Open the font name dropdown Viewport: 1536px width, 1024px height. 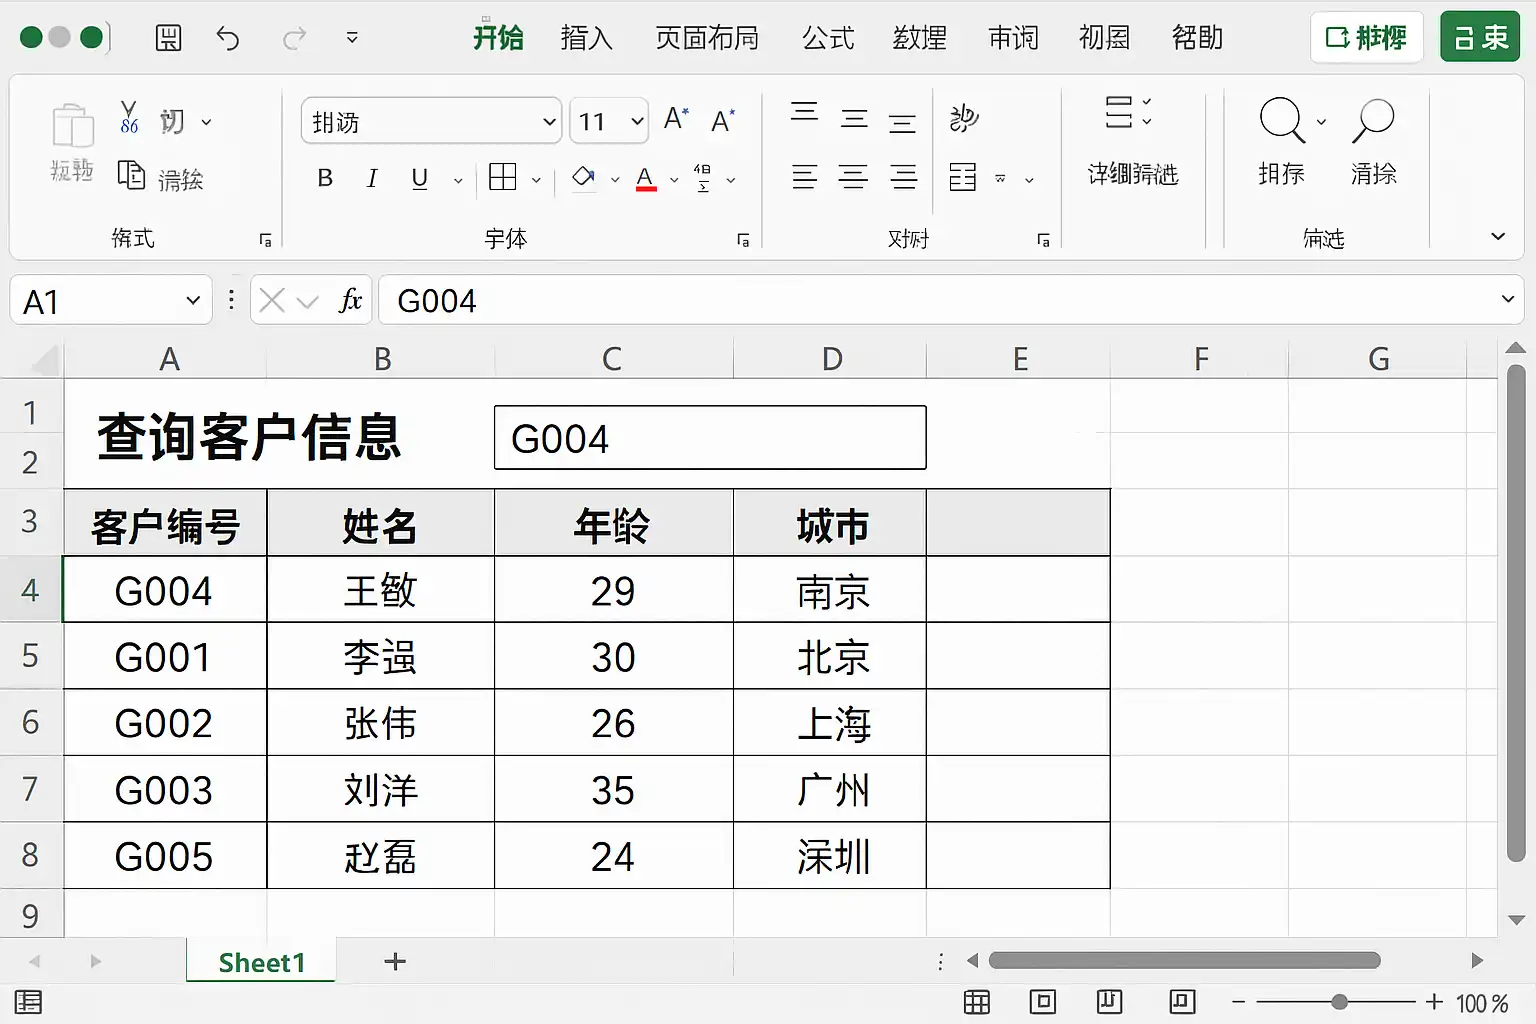point(549,122)
